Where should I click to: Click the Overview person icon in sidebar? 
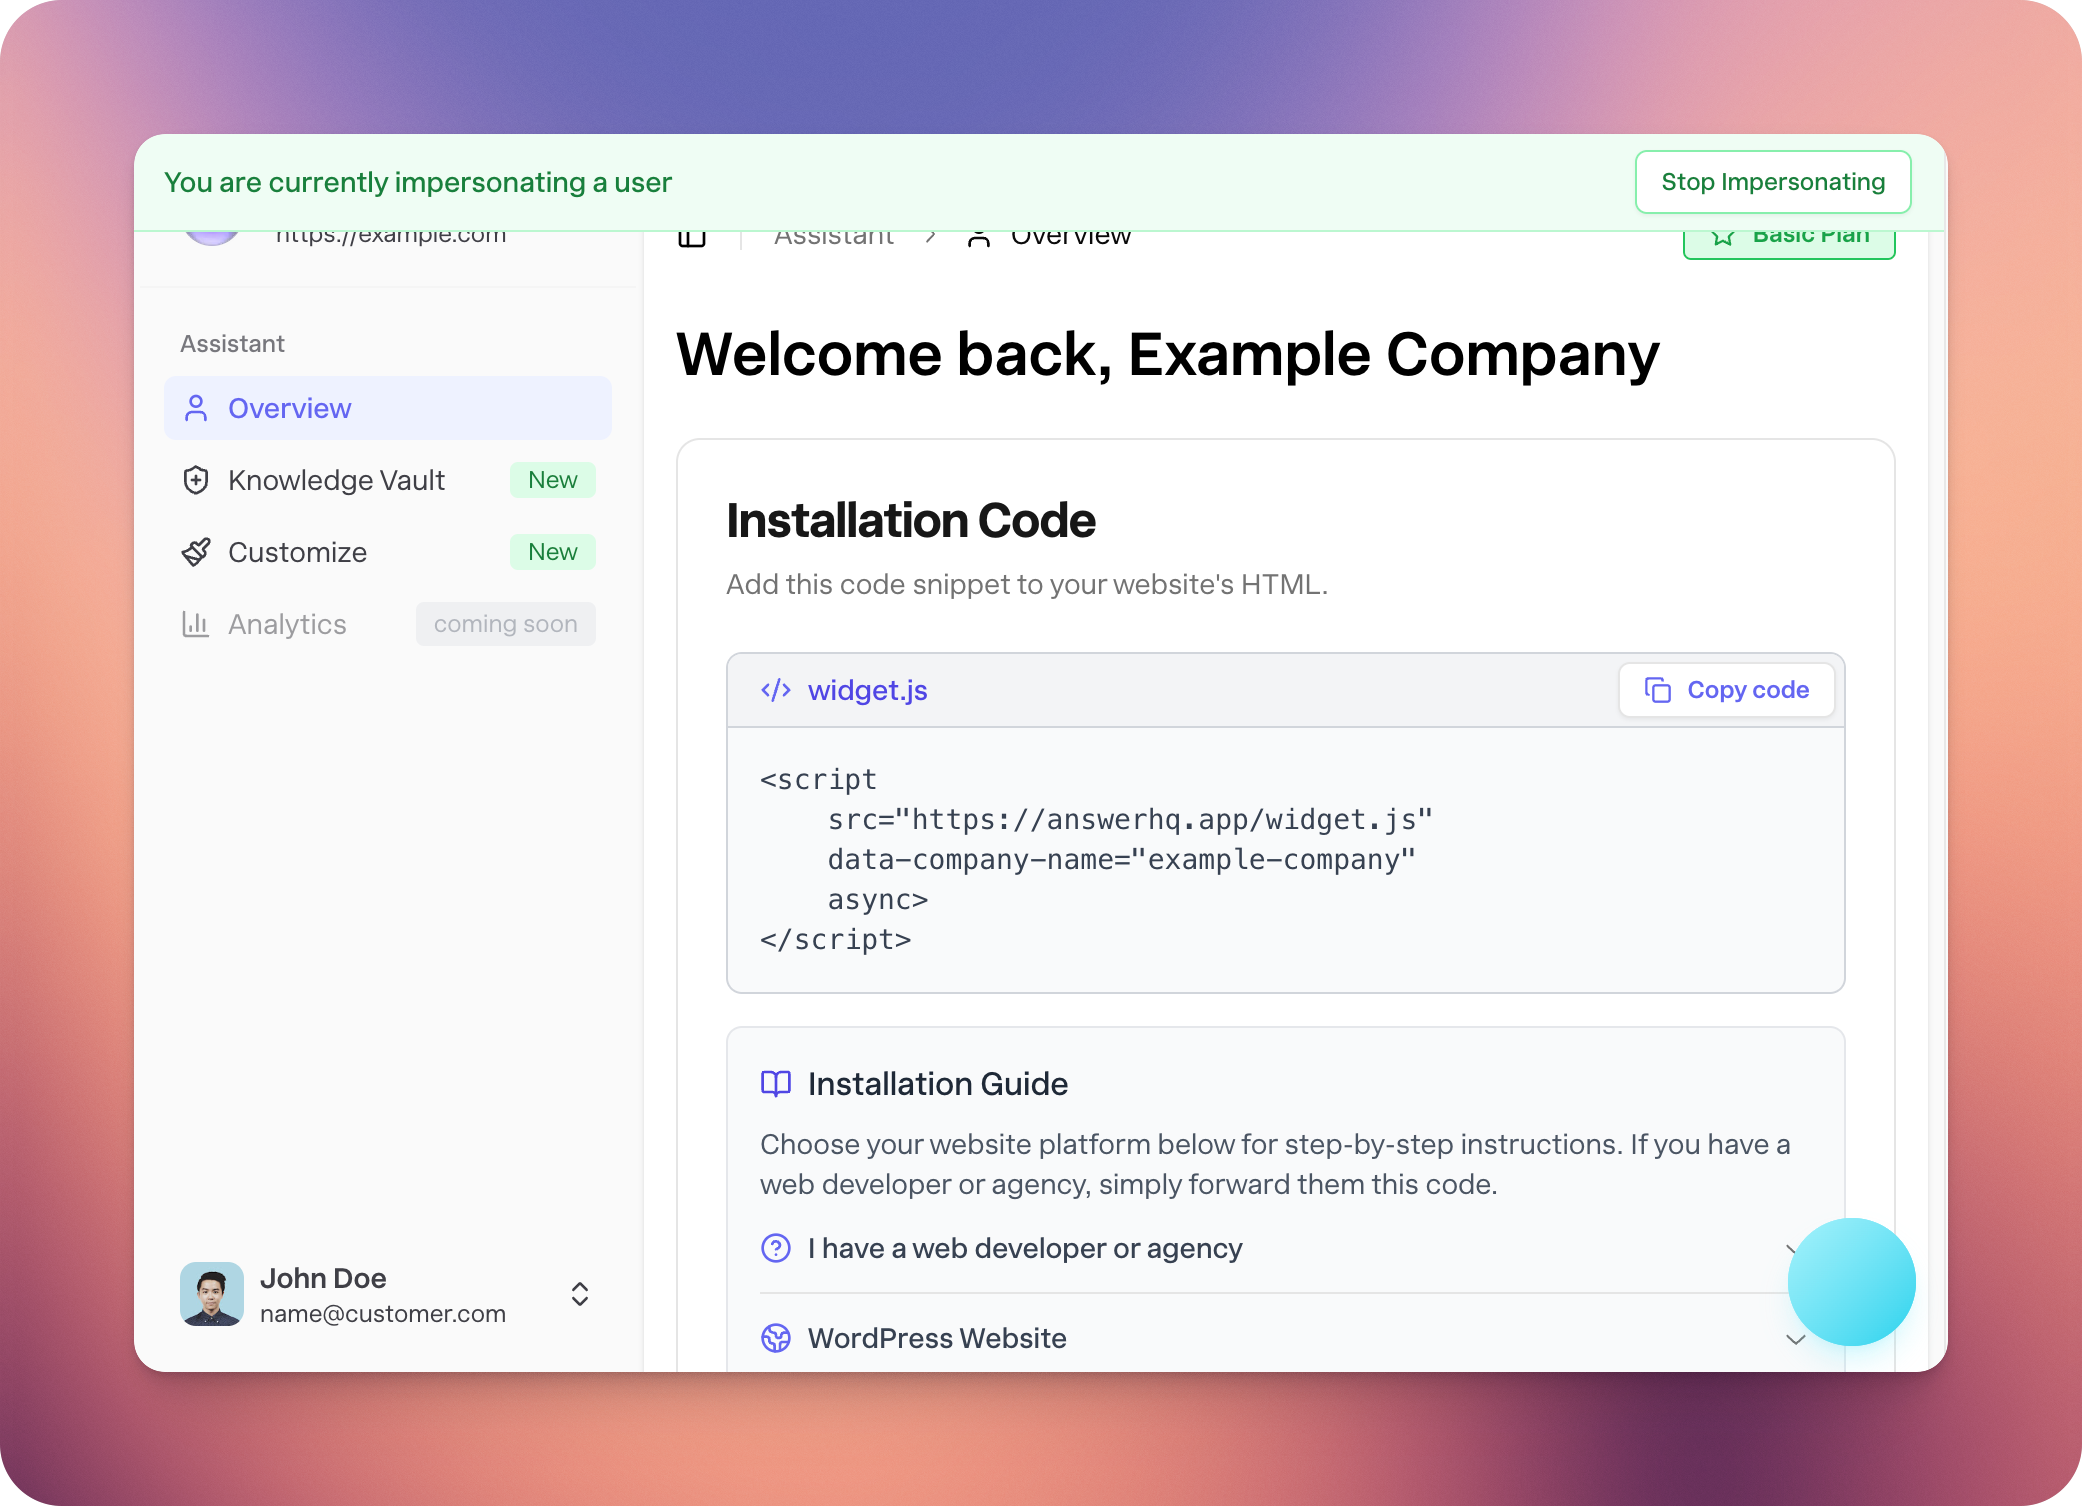196,408
